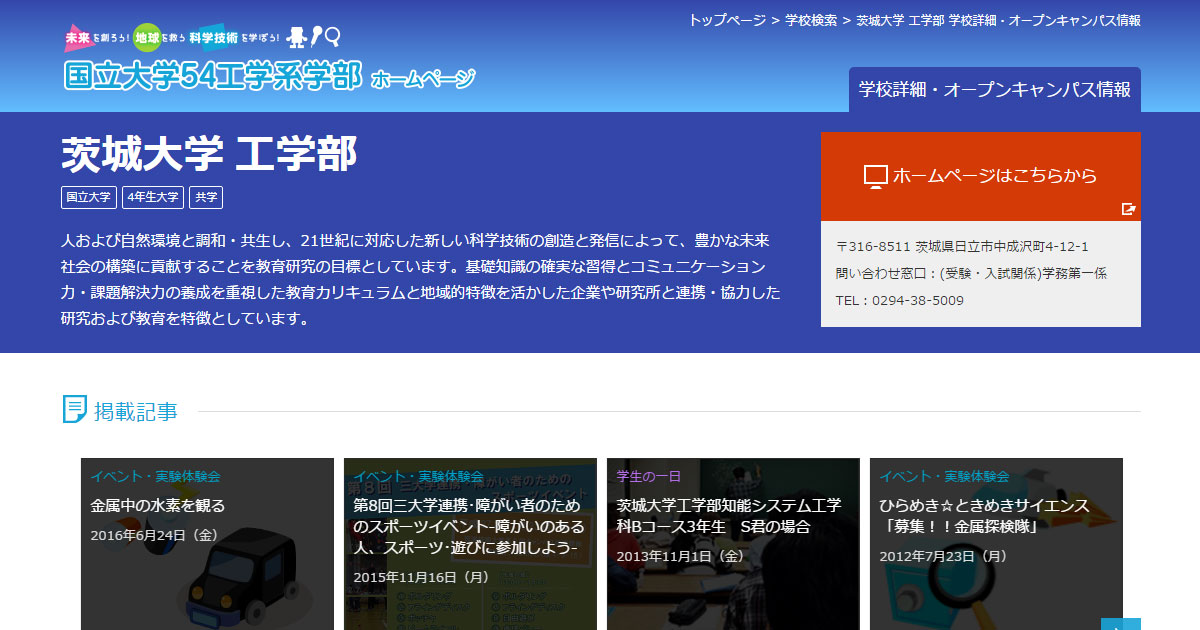
Task: Select 学校詳細・オープンキャンパス情報 tab
Action: [x=995, y=90]
